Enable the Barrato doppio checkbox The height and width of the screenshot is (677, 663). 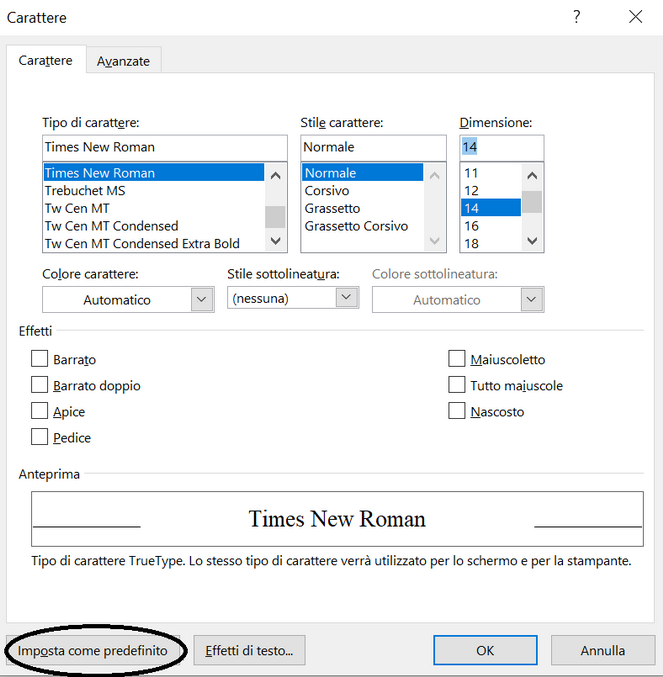coord(39,385)
